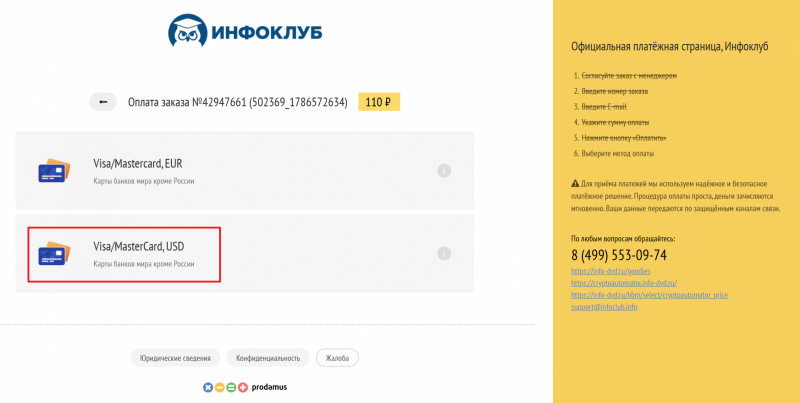The height and width of the screenshot is (403, 800).
Task: Select Visa/Mastercard, EUR payment method
Action: (x=244, y=171)
